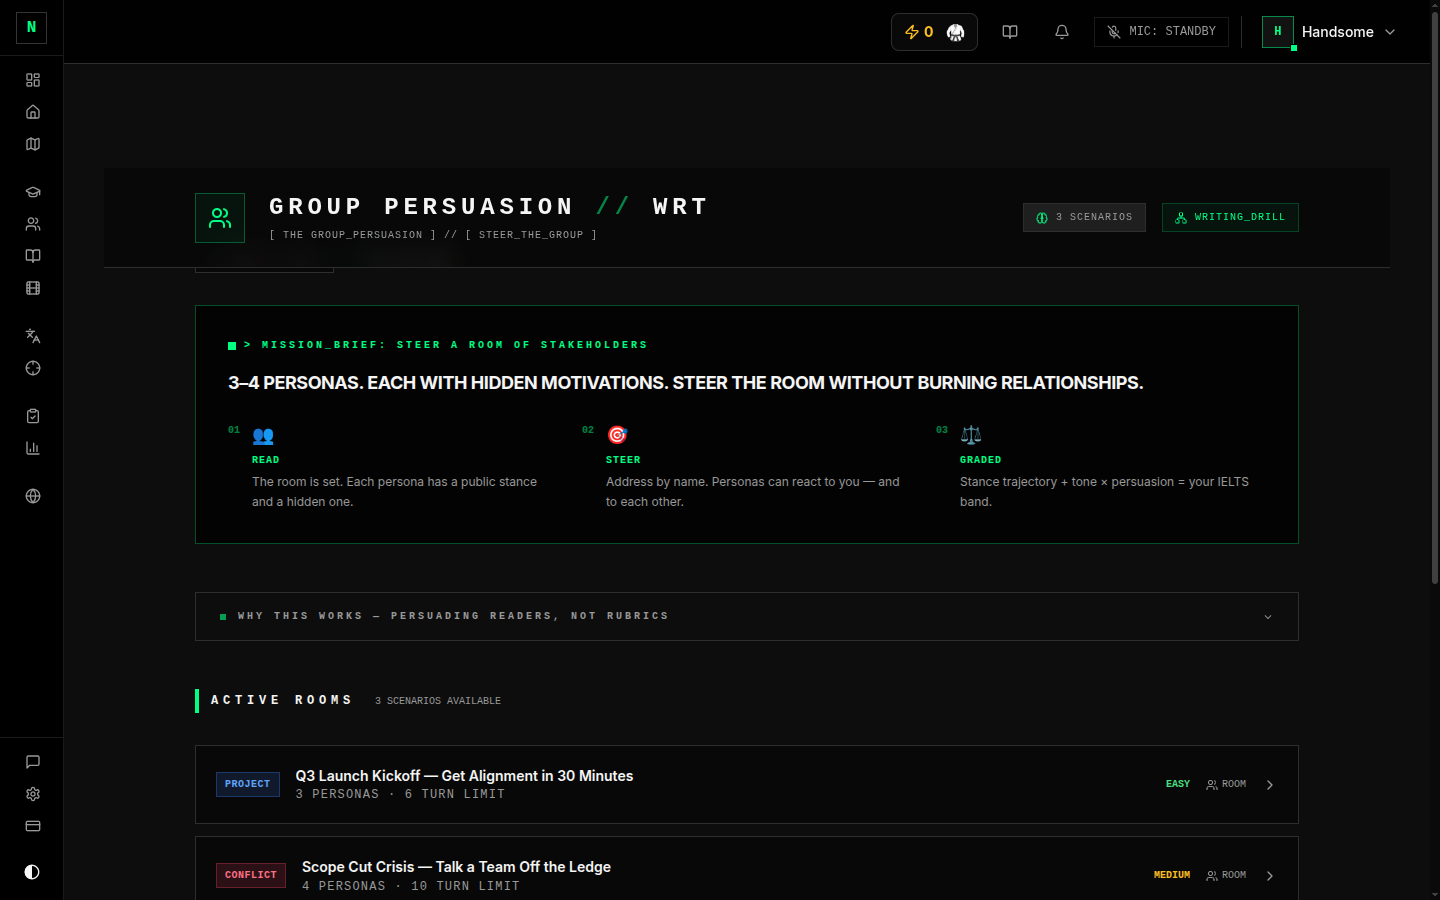
Task: Click the GRADED step heading
Action: coord(980,460)
